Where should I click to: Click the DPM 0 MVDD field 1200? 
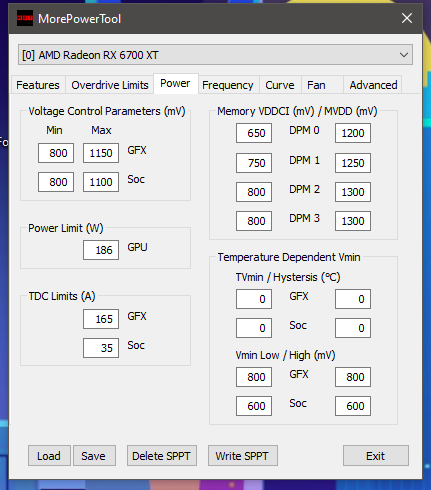click(x=353, y=133)
